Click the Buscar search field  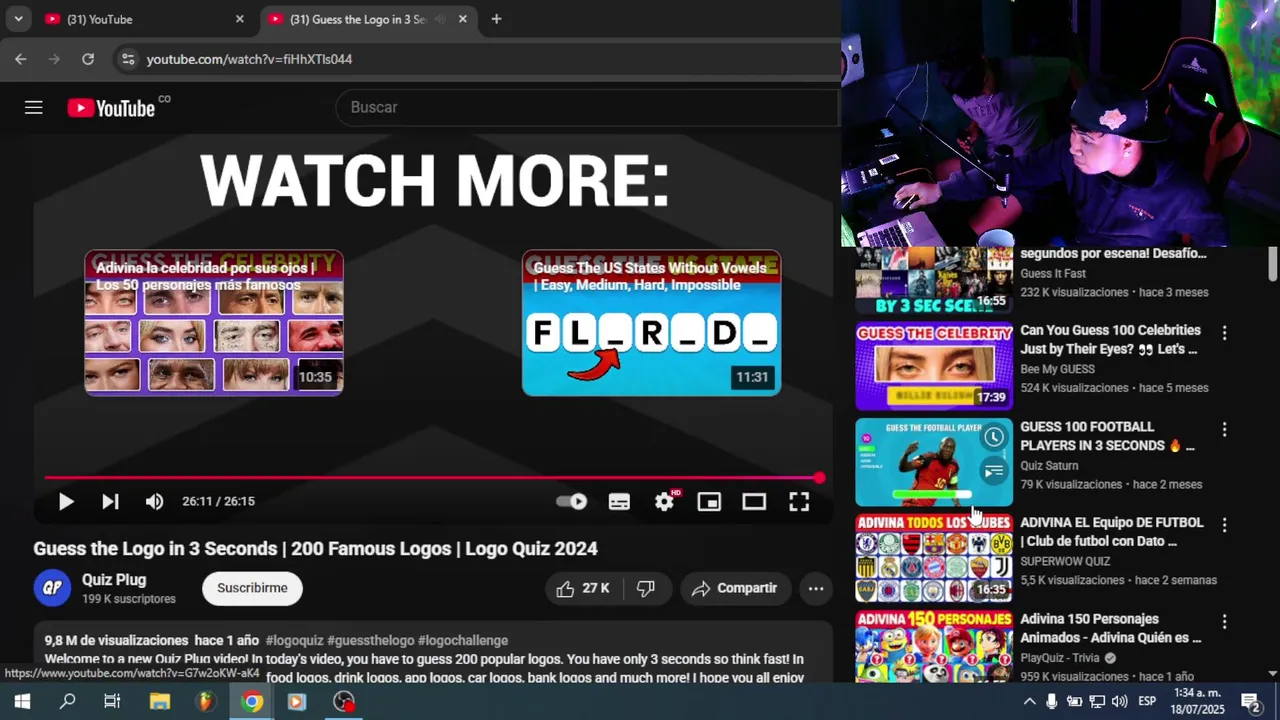tap(588, 107)
